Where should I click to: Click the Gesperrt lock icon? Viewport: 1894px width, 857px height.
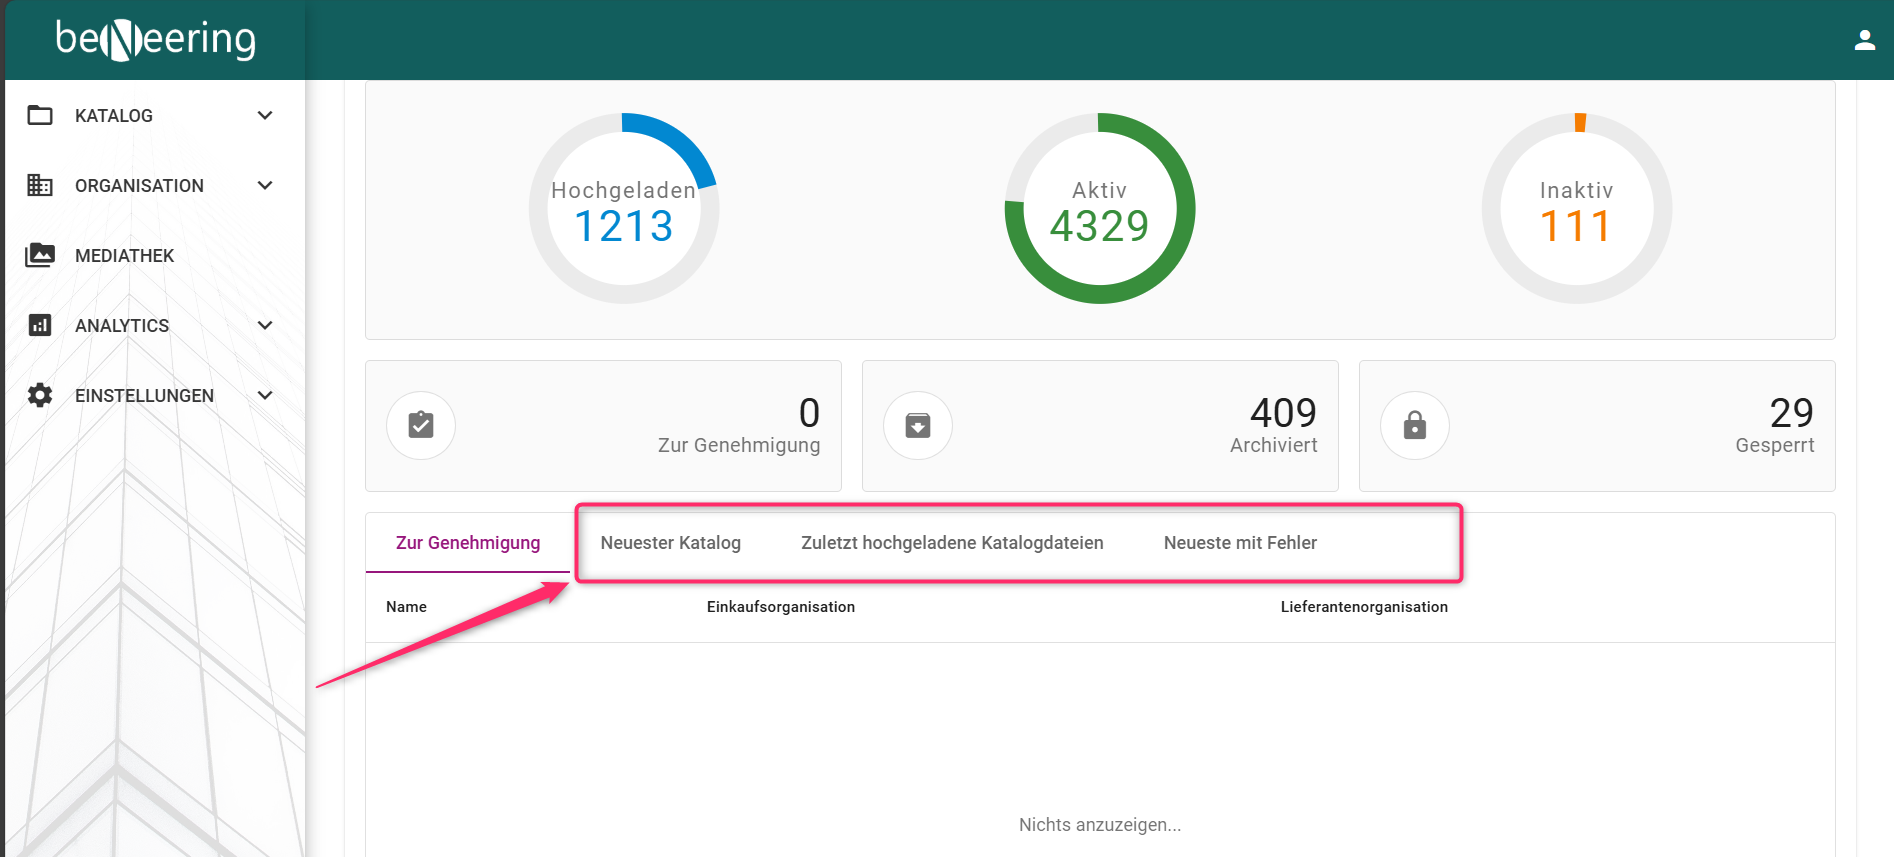[1414, 426]
